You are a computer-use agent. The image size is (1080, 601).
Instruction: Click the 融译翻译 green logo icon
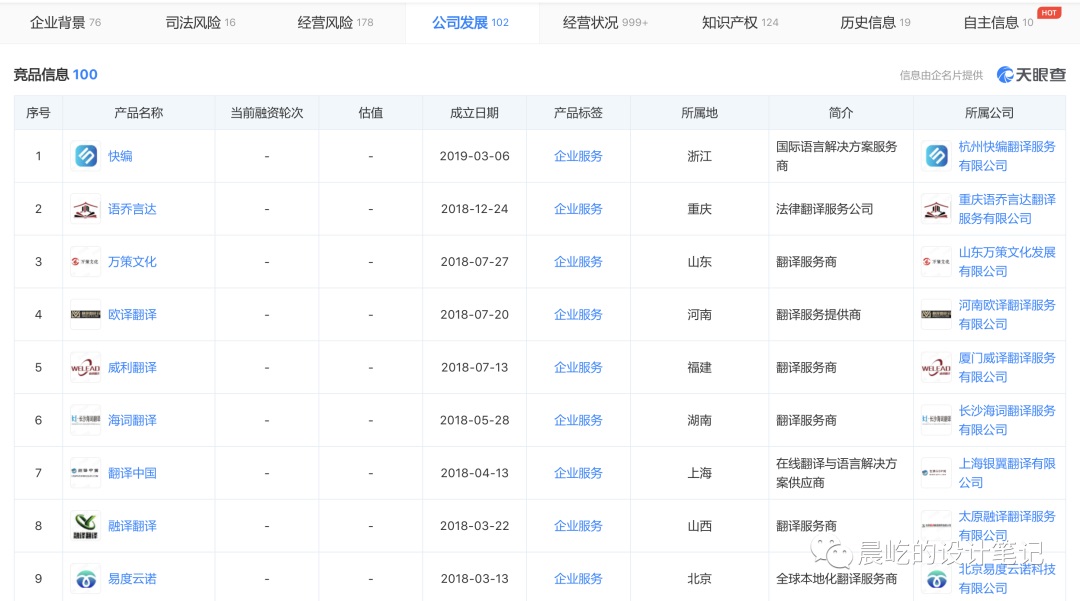click(86, 526)
